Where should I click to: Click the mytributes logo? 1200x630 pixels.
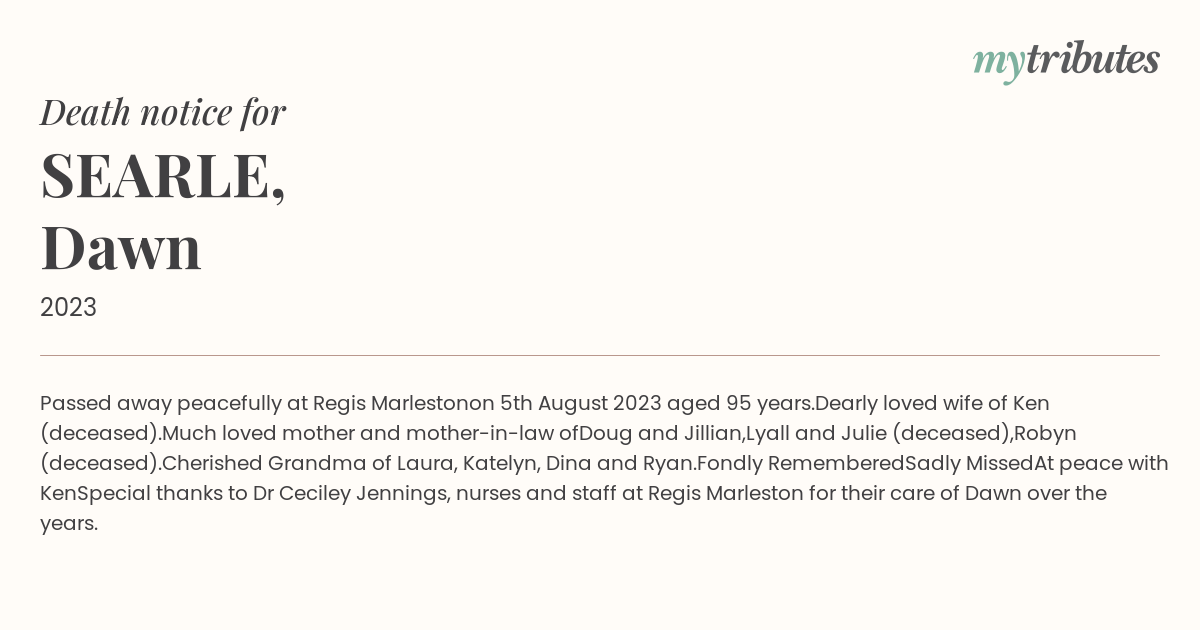pos(1066,61)
